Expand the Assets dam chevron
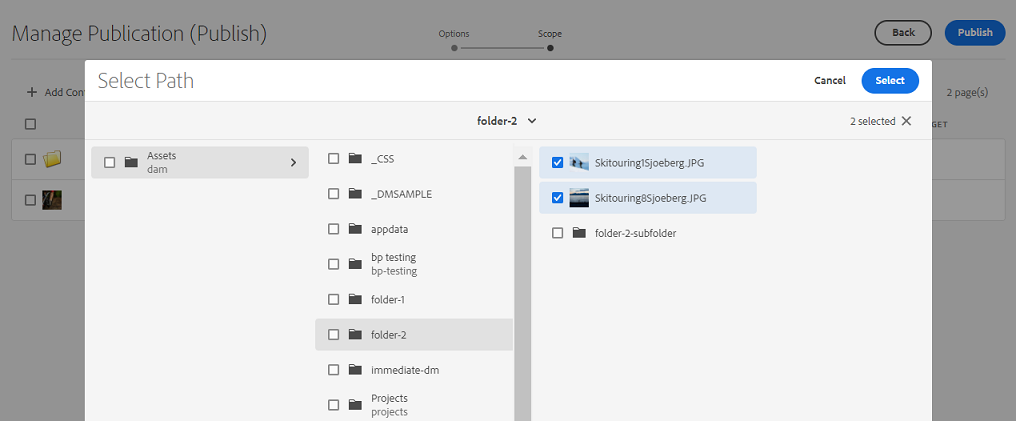Viewport: 1016px width, 421px height. pos(293,162)
